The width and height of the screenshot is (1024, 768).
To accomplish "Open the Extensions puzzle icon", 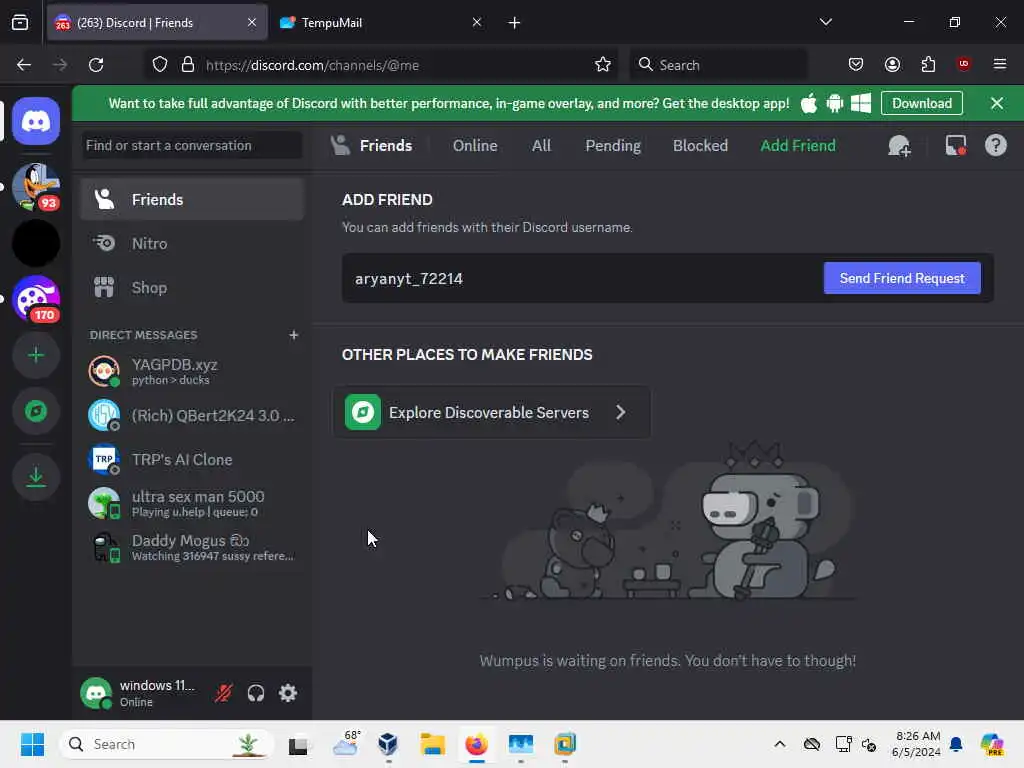I will pyautogui.click(x=928, y=65).
